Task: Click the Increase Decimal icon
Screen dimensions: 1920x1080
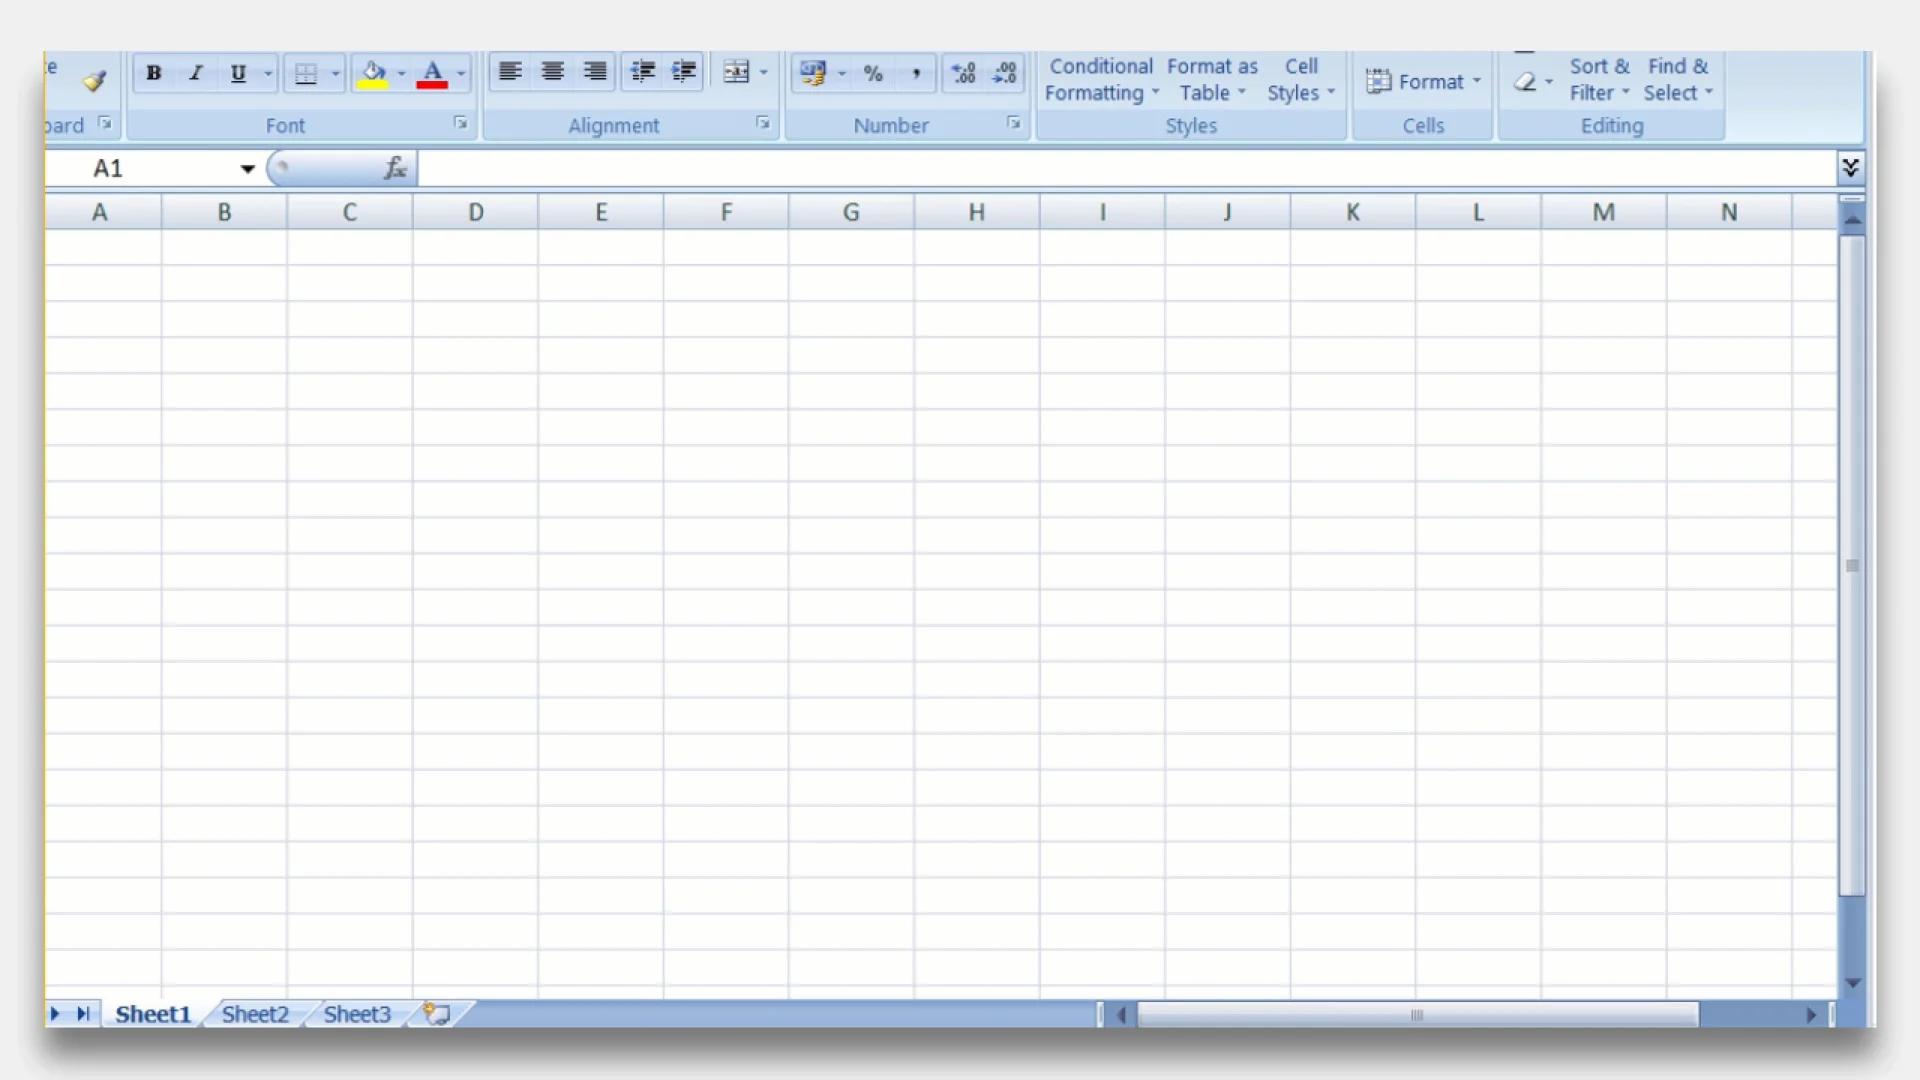Action: (x=964, y=73)
